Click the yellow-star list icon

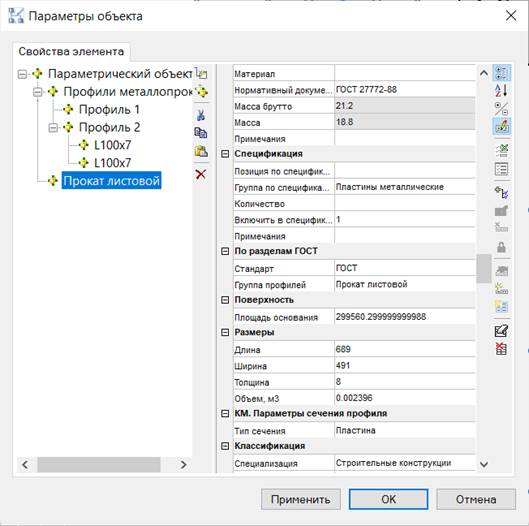tap(501, 288)
